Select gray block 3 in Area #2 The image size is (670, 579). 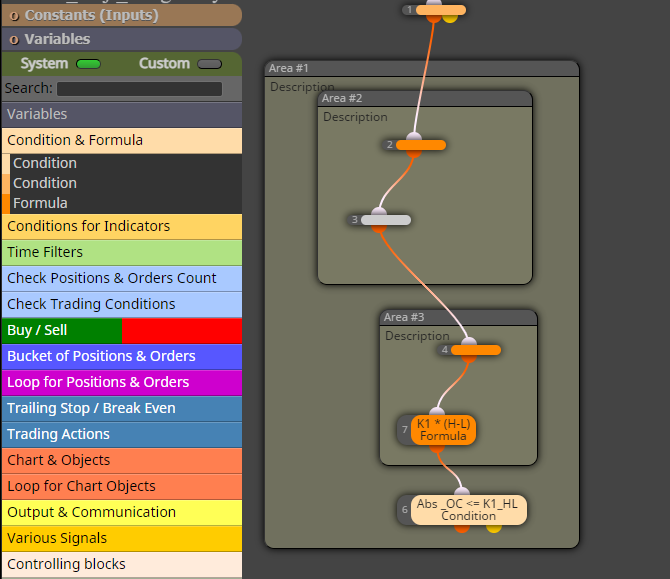click(x=386, y=220)
